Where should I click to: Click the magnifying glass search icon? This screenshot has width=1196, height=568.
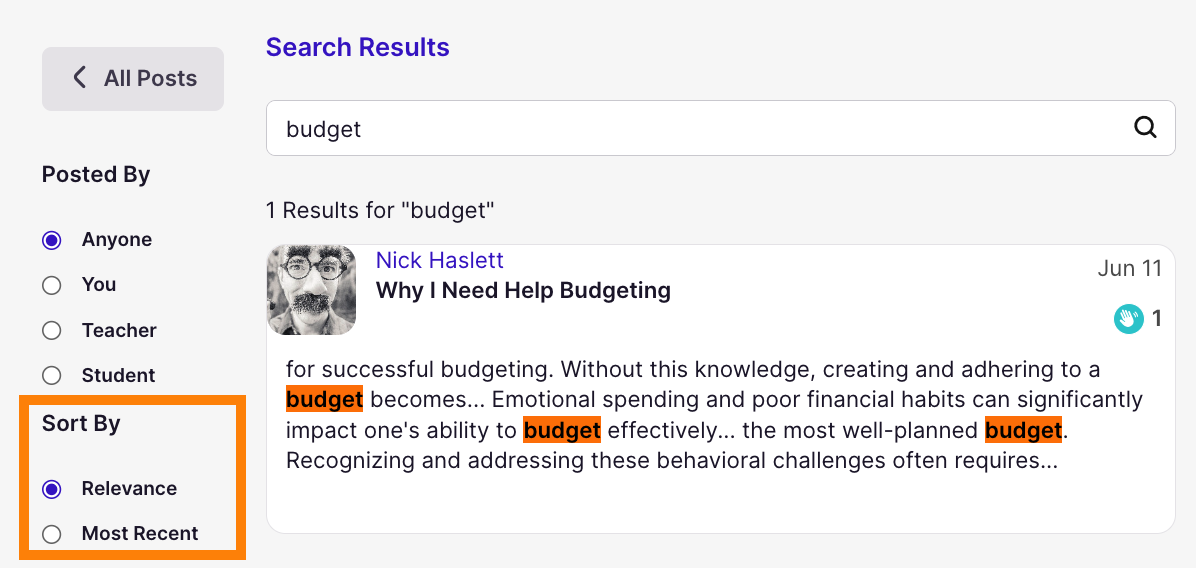pos(1145,128)
